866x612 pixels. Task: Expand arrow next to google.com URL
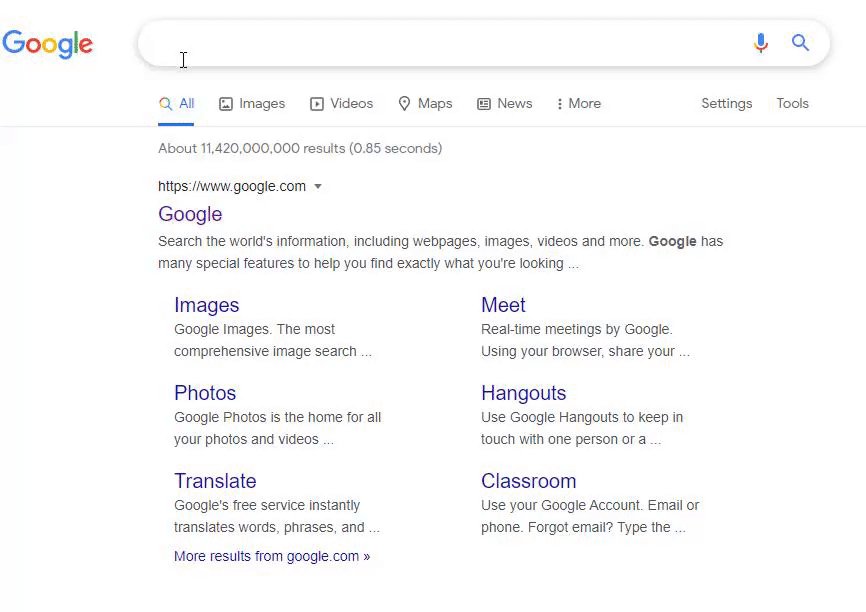click(x=318, y=187)
